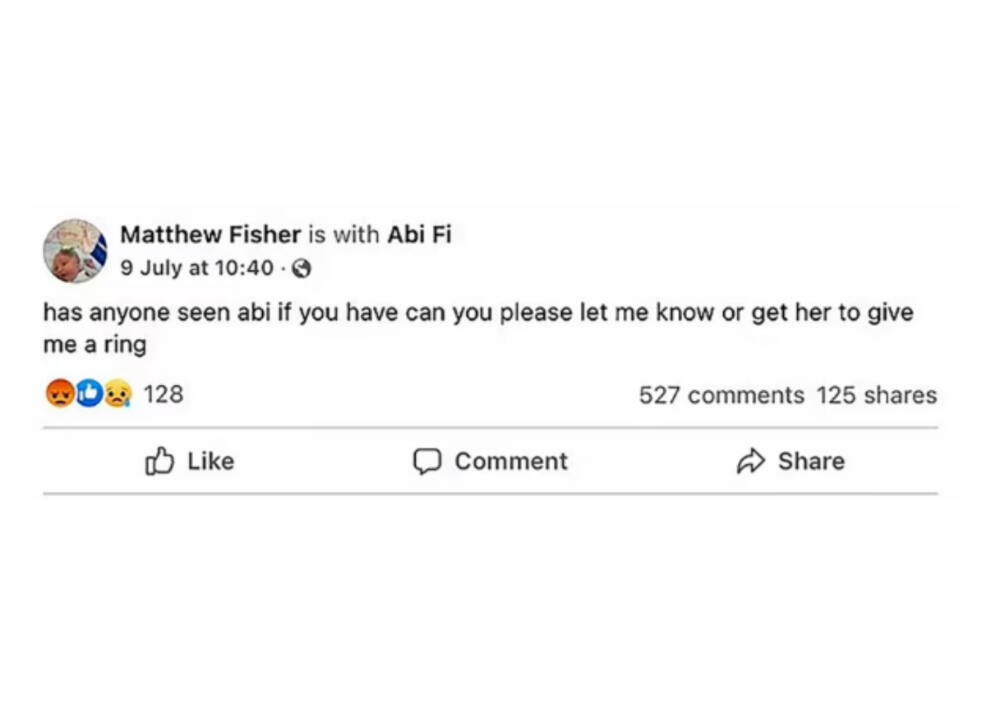Click the thumbs-up icon on the Like button
Image resolution: width=1000 pixels, height=701 pixels.
tap(160, 461)
